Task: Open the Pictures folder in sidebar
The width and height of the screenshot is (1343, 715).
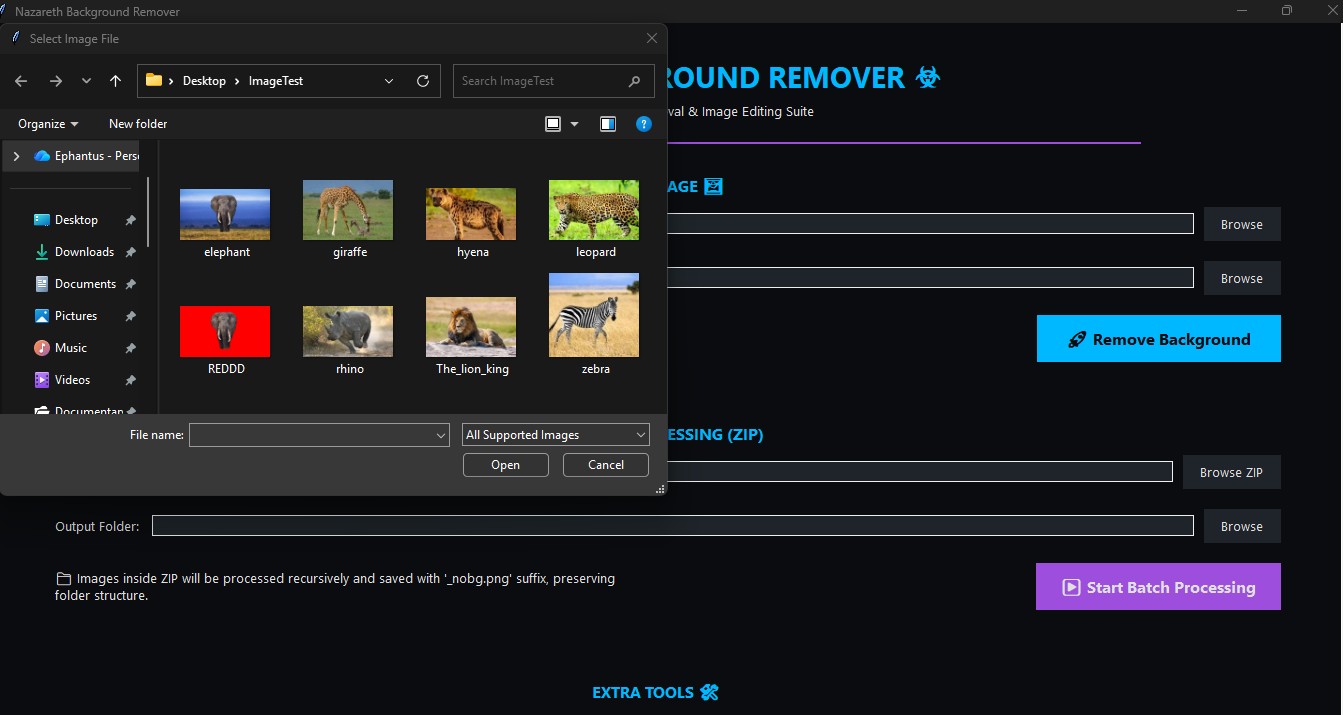Action: point(76,316)
